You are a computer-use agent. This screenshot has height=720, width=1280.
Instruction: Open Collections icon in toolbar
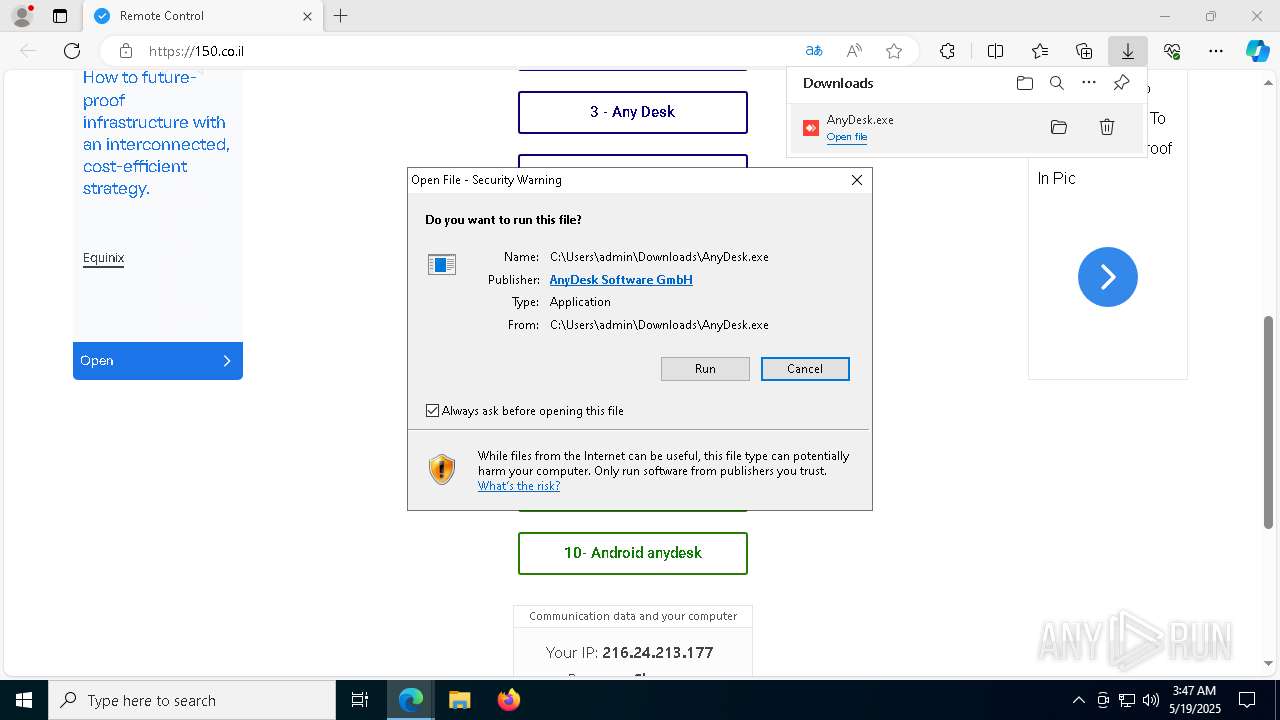point(1084,51)
